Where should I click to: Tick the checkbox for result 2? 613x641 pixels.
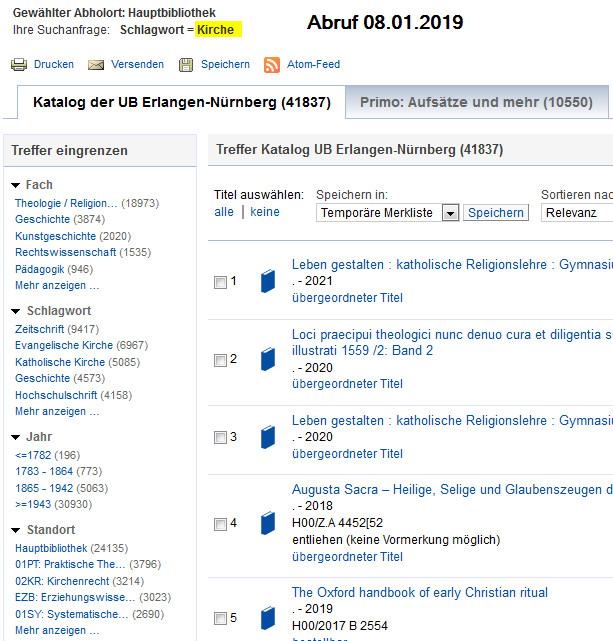[x=220, y=360]
